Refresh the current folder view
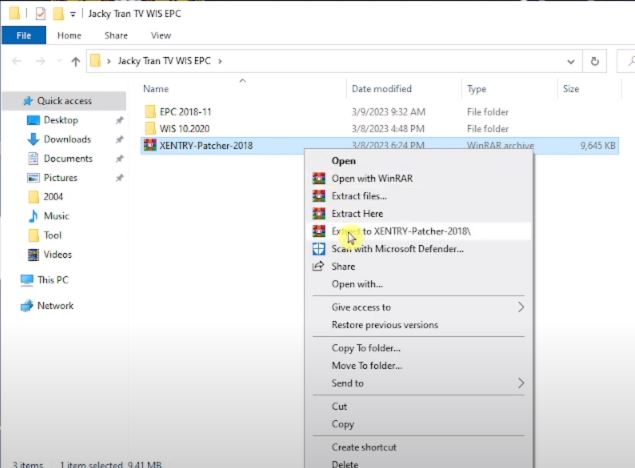Screen dimensions: 635x468 pyautogui.click(x=595, y=62)
